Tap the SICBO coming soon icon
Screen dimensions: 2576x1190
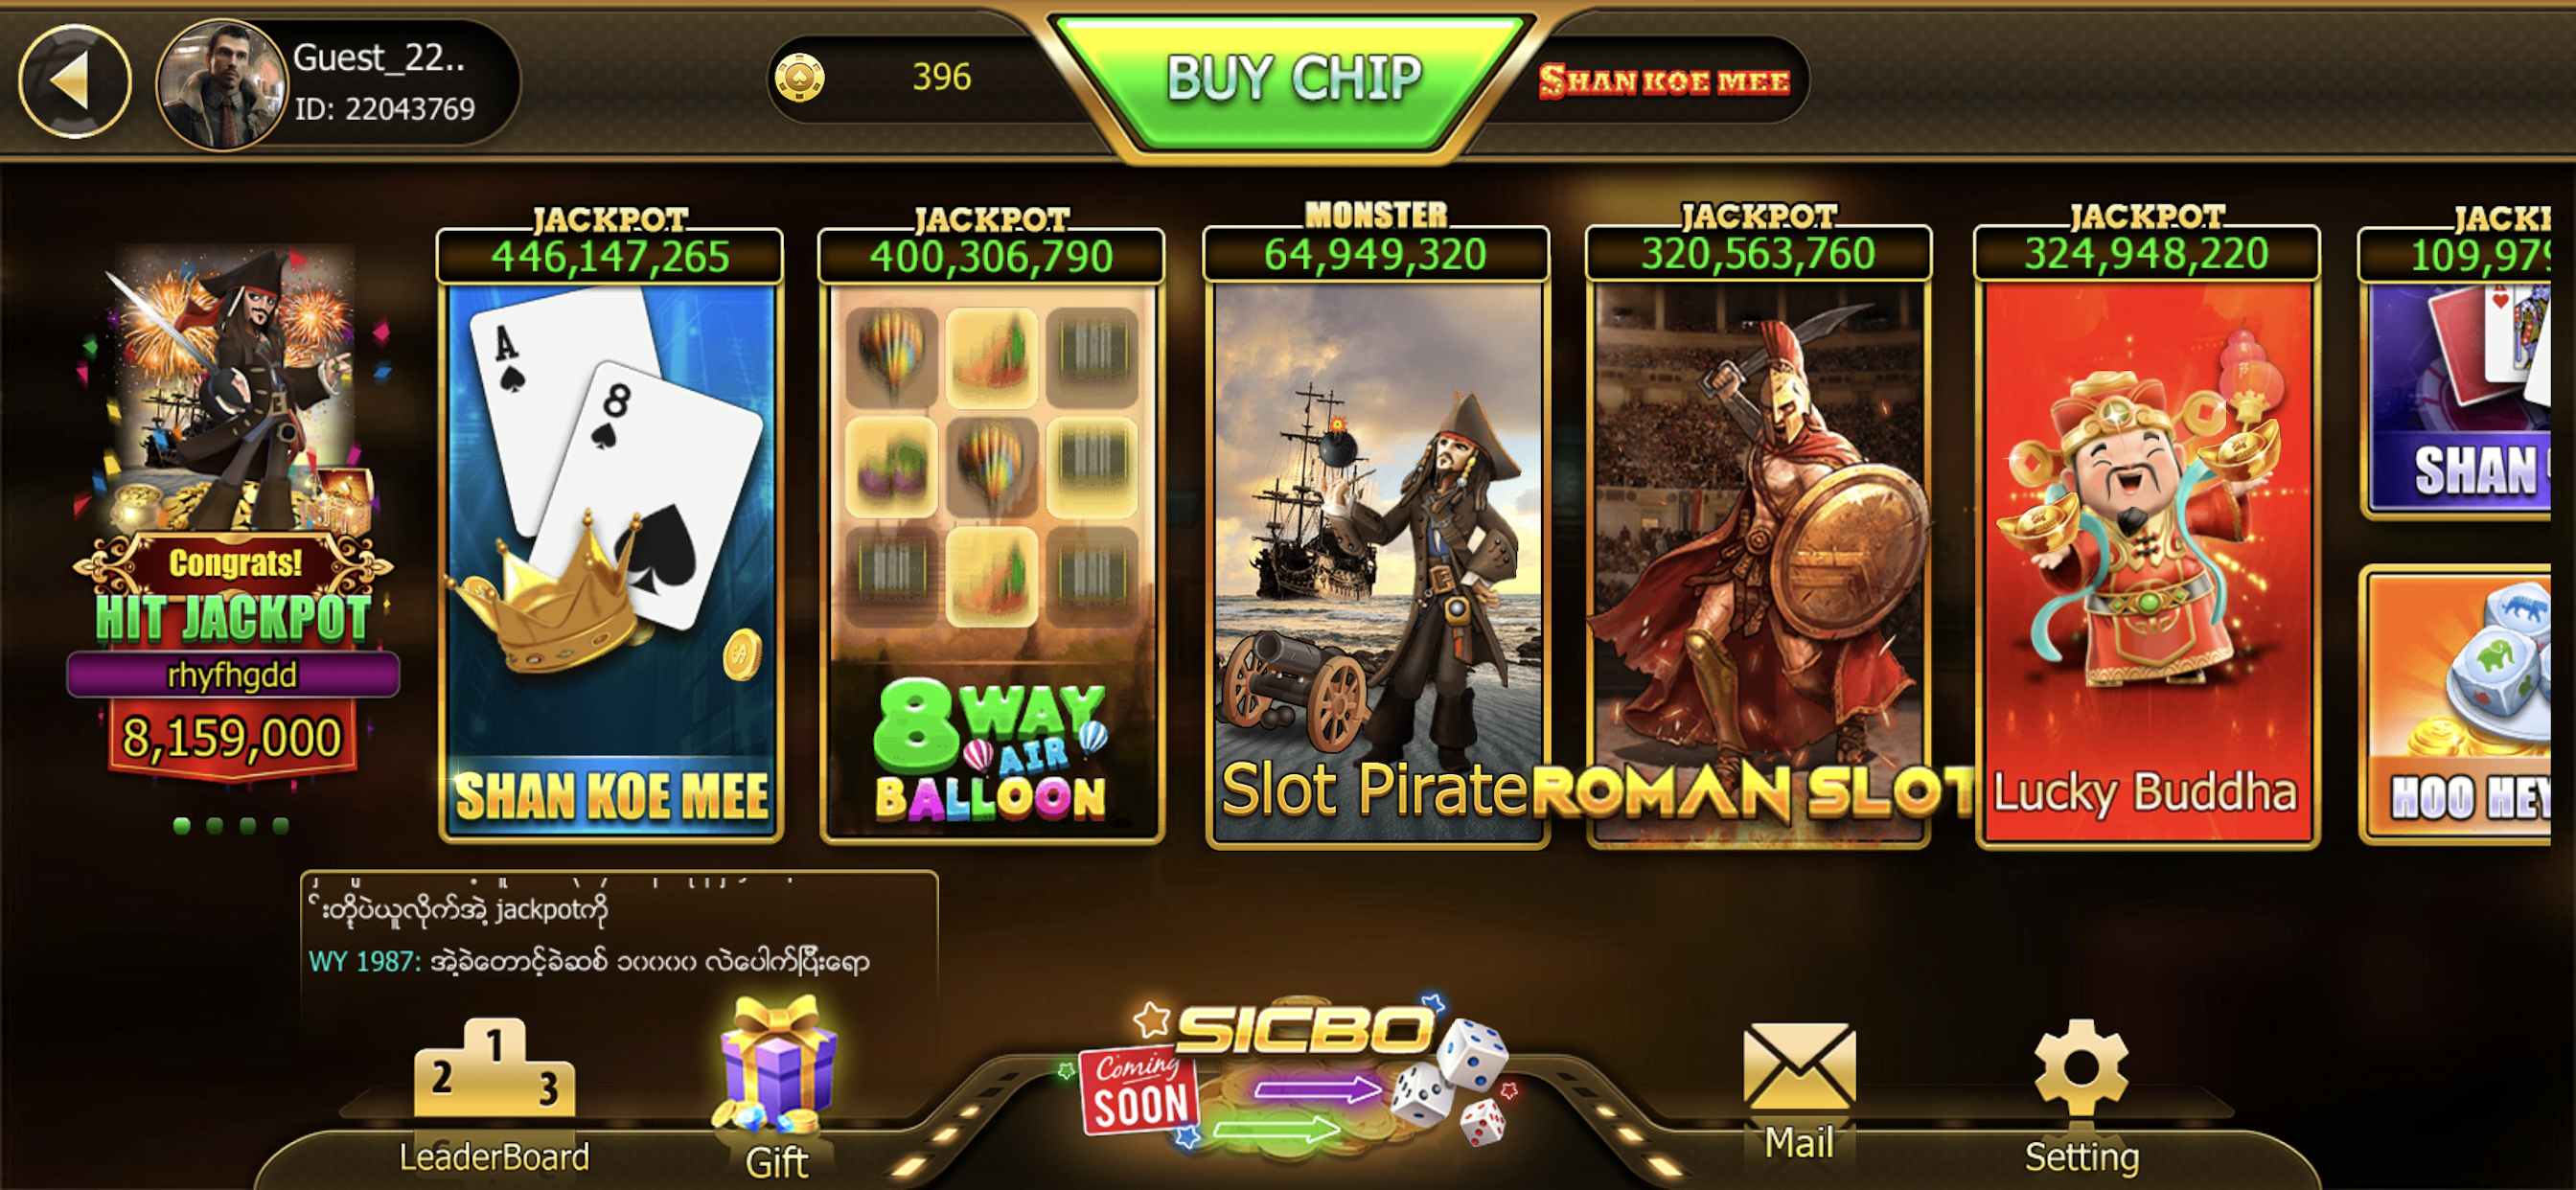coord(1293,1075)
